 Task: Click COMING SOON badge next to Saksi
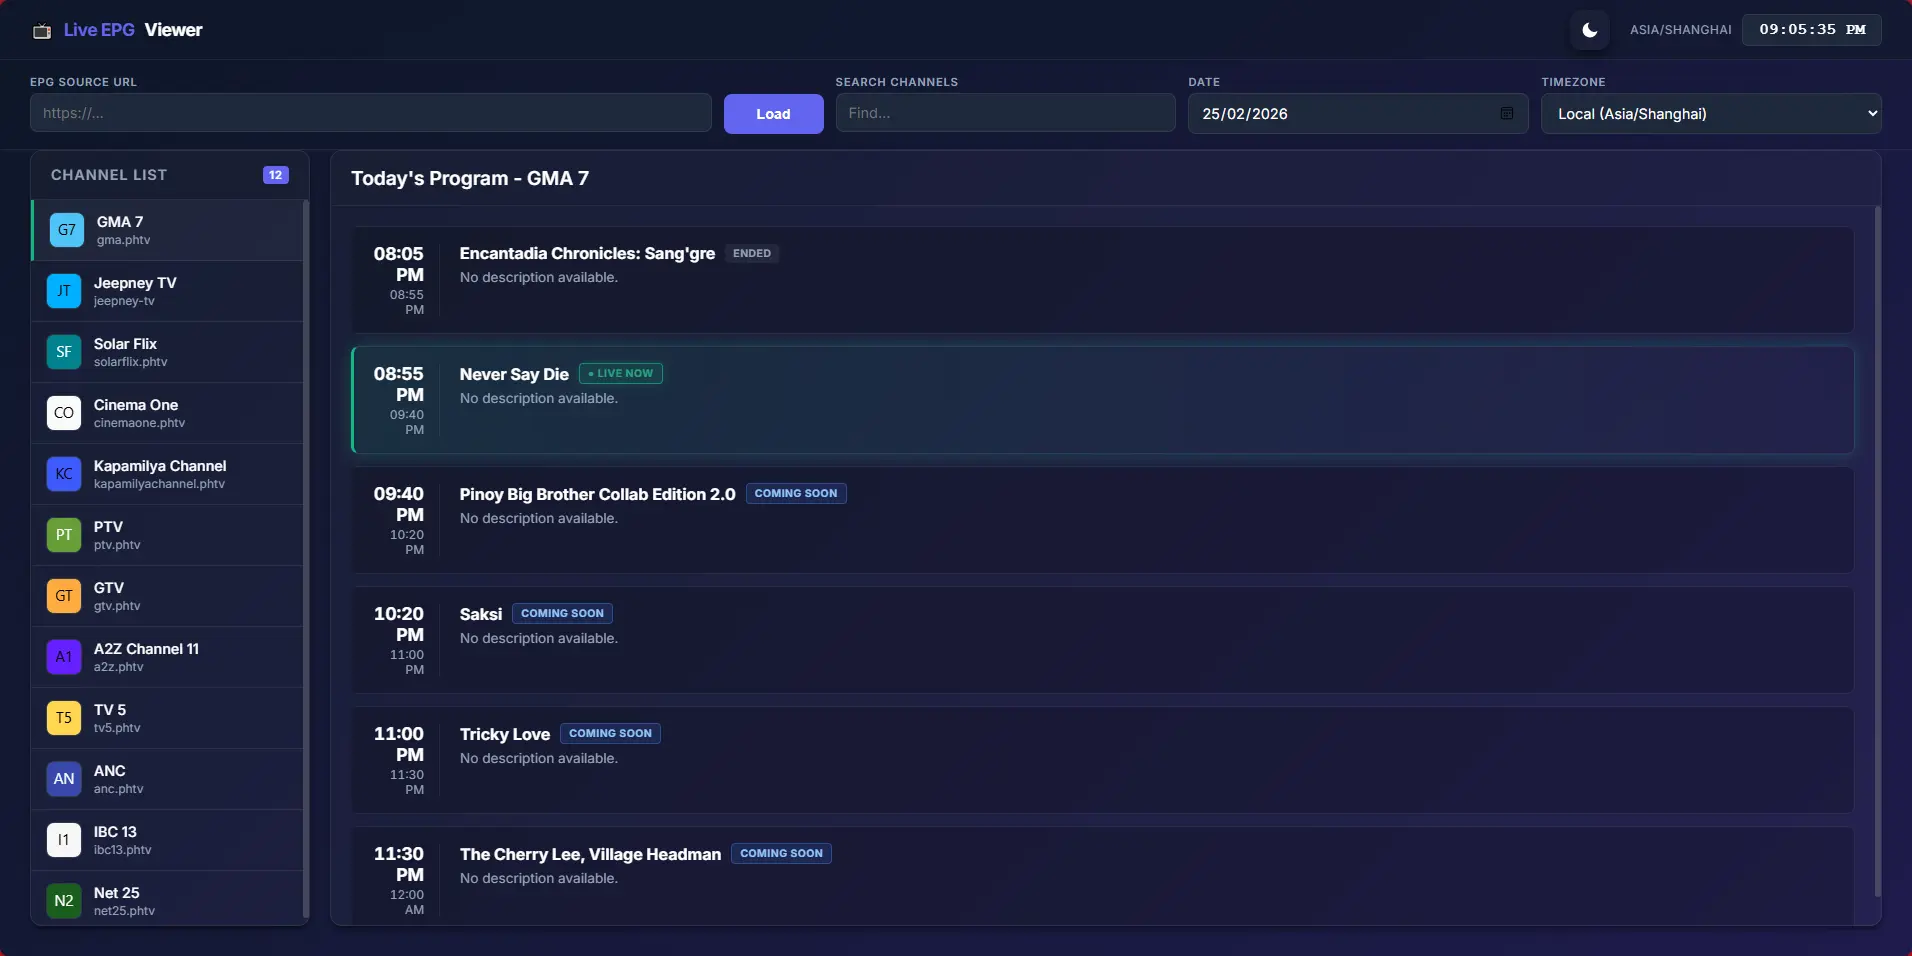point(562,614)
